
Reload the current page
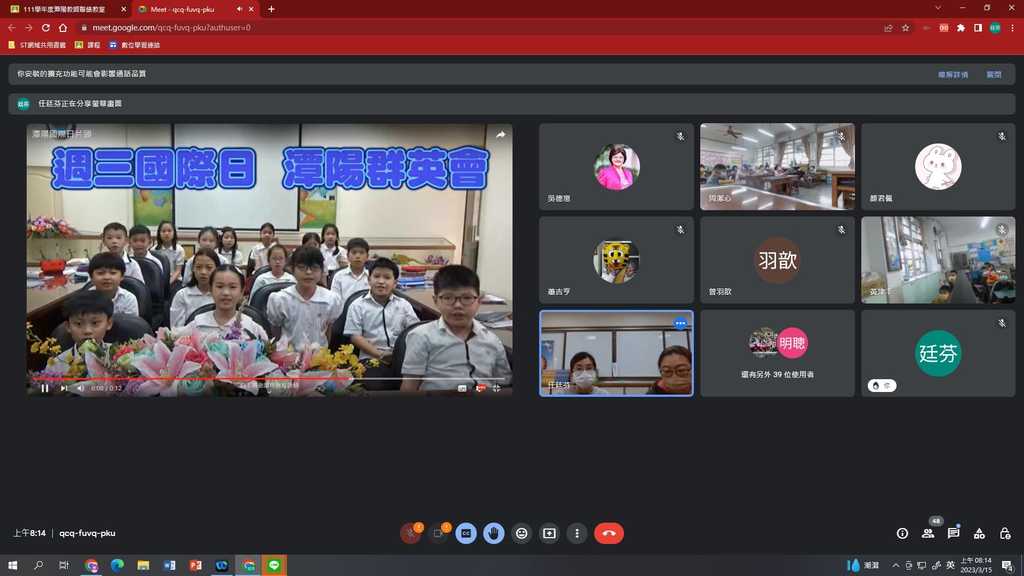click(x=46, y=27)
